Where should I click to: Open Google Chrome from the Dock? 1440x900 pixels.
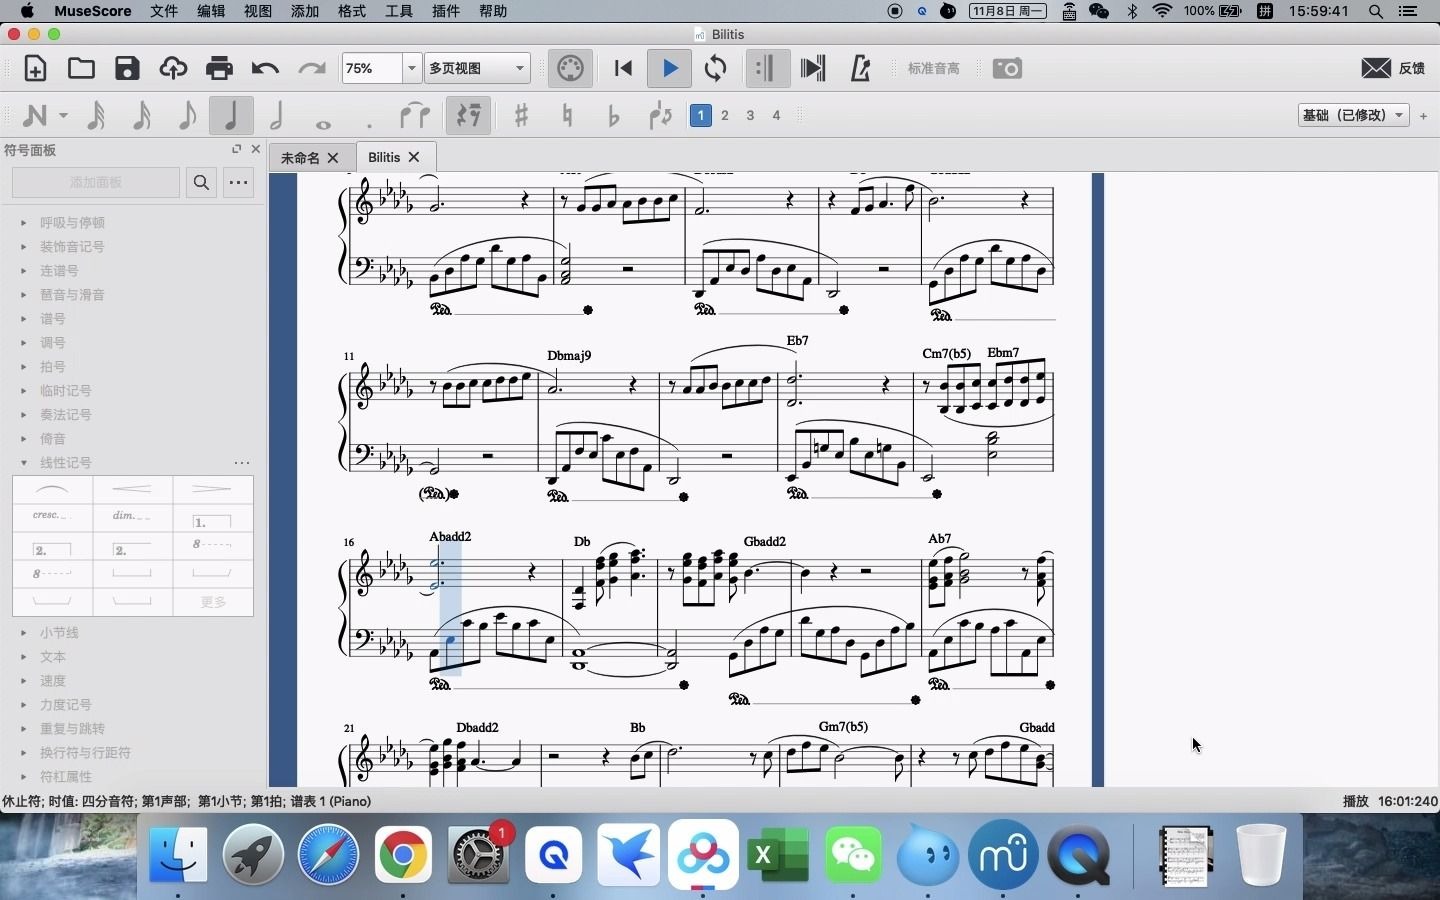pos(403,855)
